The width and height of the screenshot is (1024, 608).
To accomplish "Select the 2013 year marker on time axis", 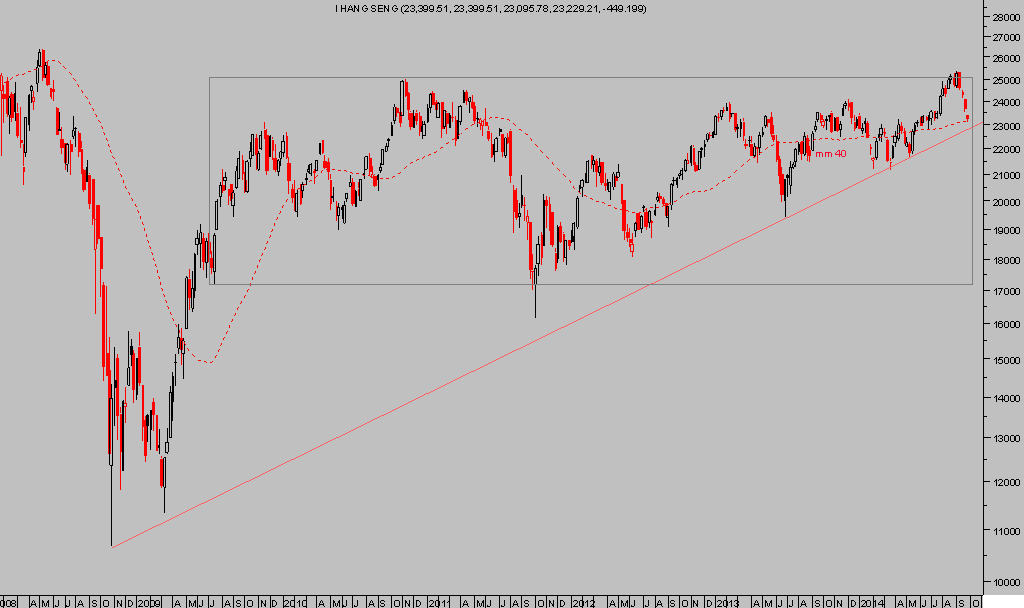I will [x=729, y=603].
